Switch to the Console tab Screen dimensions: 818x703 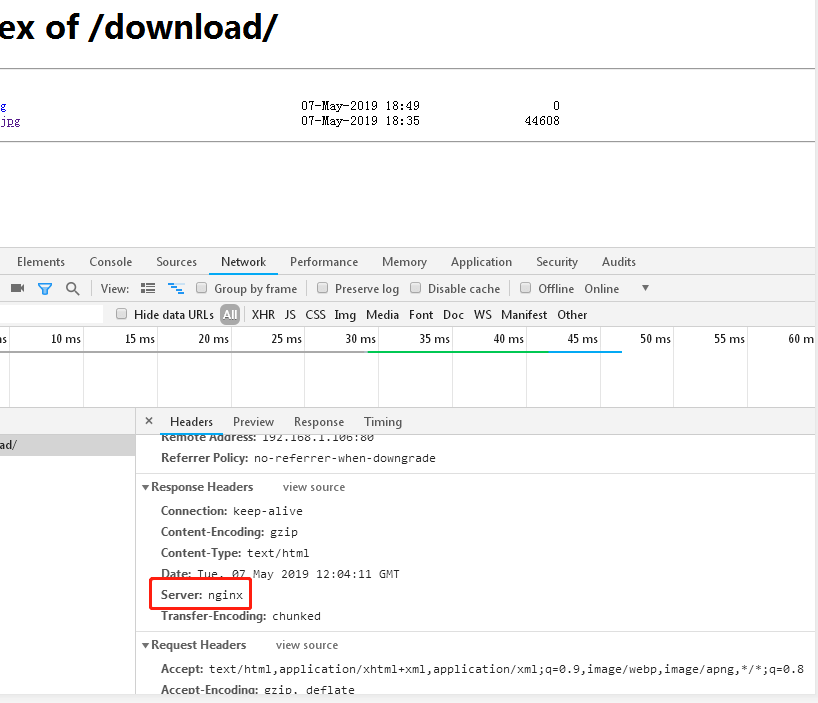click(x=110, y=262)
